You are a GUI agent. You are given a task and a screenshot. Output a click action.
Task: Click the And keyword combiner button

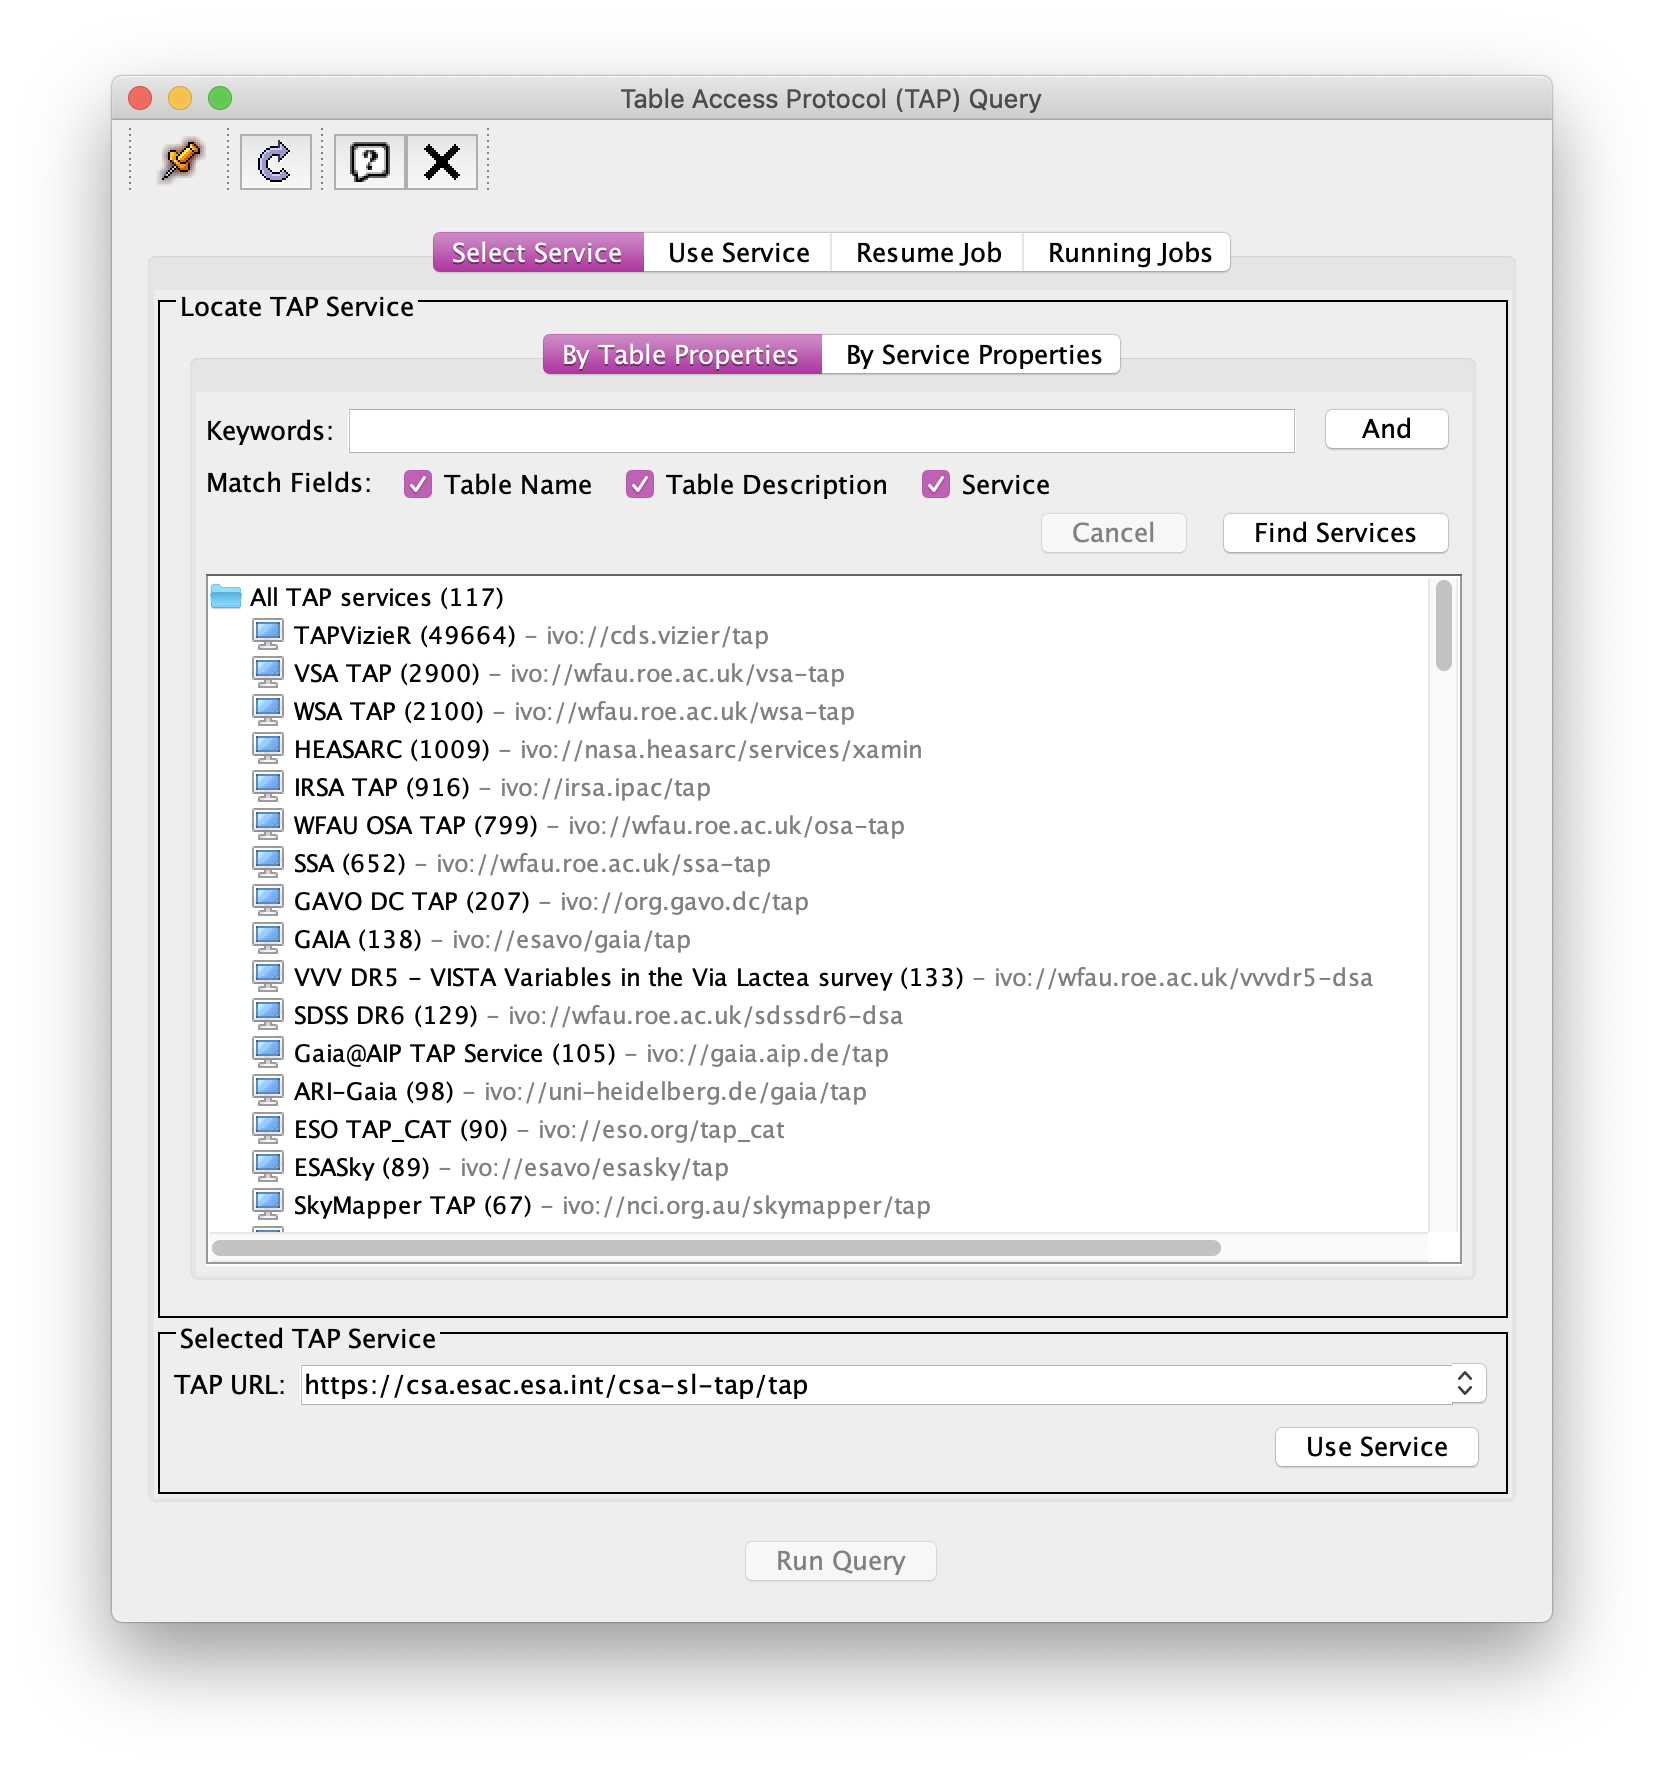pyautogui.click(x=1386, y=429)
